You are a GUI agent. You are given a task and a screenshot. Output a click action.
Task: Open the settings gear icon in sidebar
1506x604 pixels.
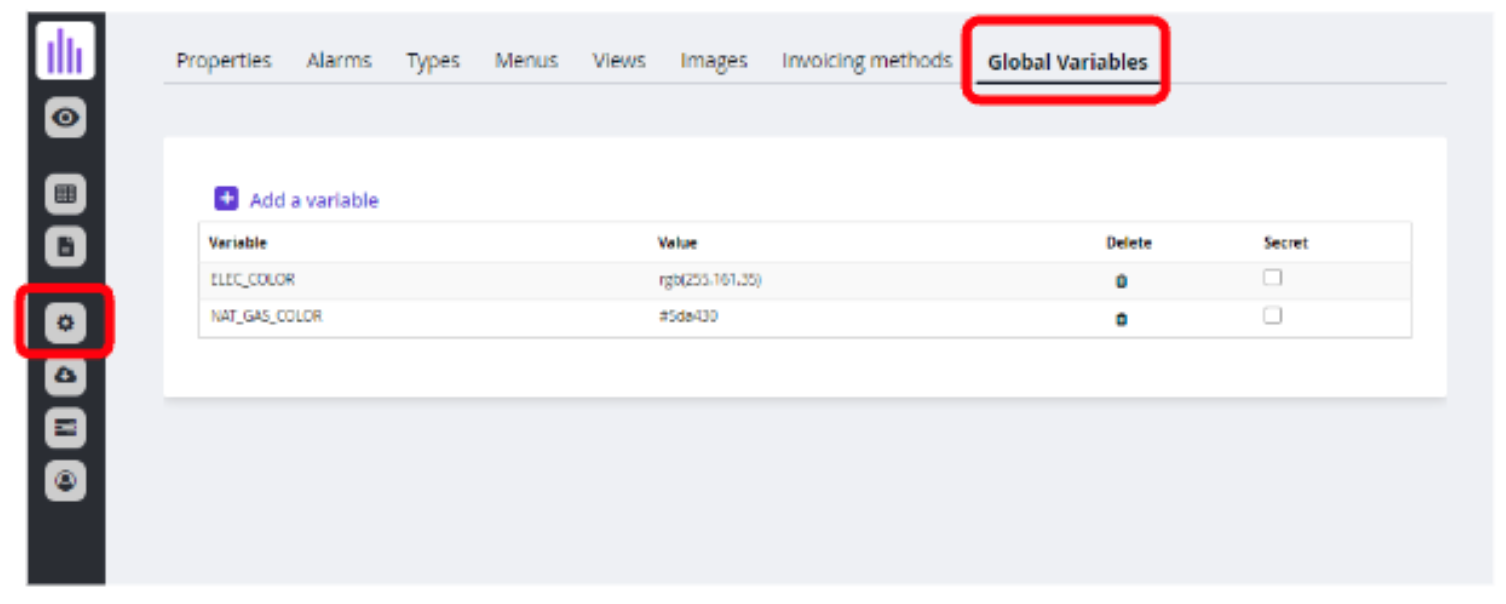(x=66, y=323)
